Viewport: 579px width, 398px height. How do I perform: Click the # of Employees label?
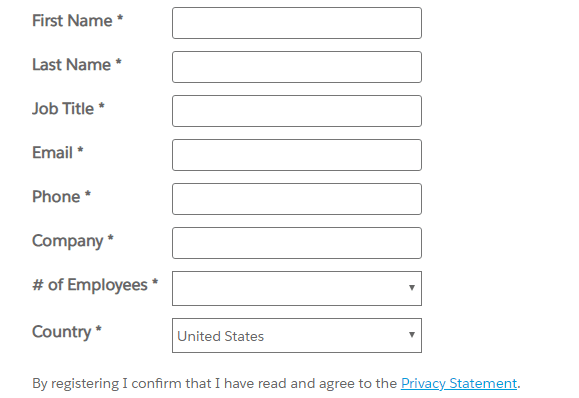coord(95,285)
